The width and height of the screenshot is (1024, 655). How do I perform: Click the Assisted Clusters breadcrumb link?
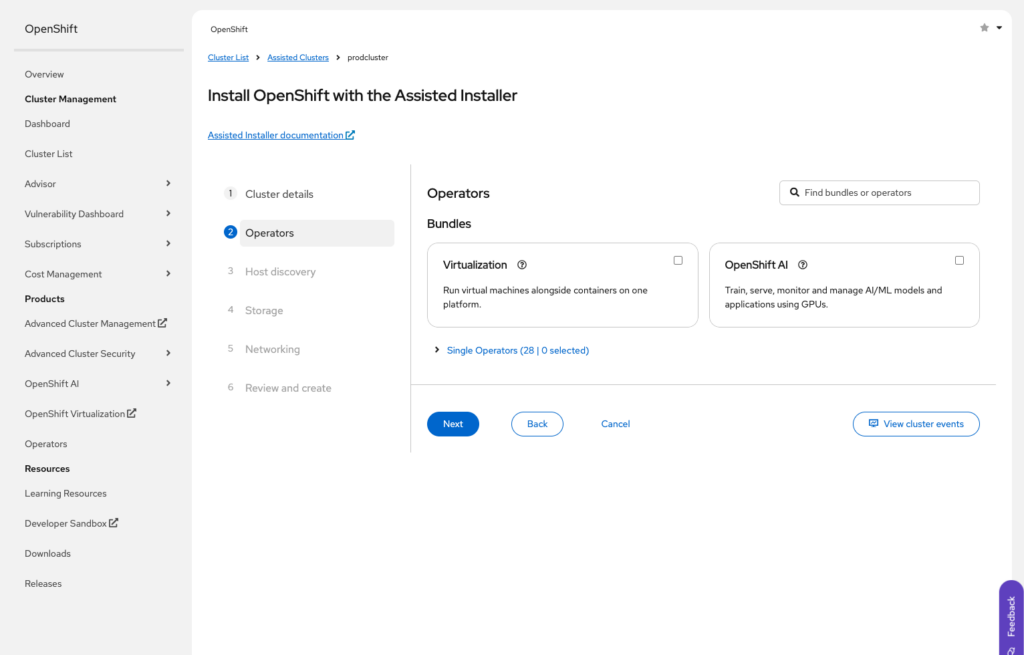(x=298, y=58)
